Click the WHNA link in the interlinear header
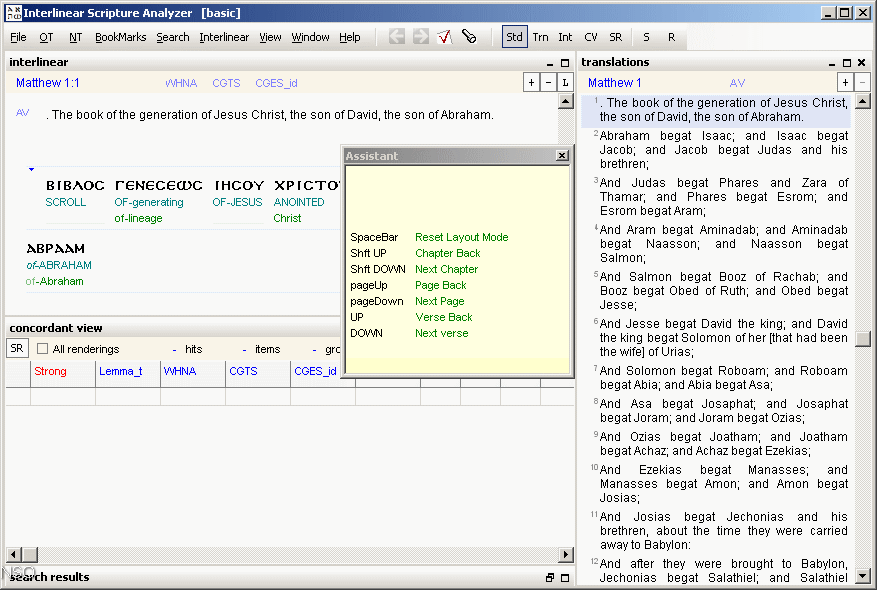 pyautogui.click(x=181, y=83)
